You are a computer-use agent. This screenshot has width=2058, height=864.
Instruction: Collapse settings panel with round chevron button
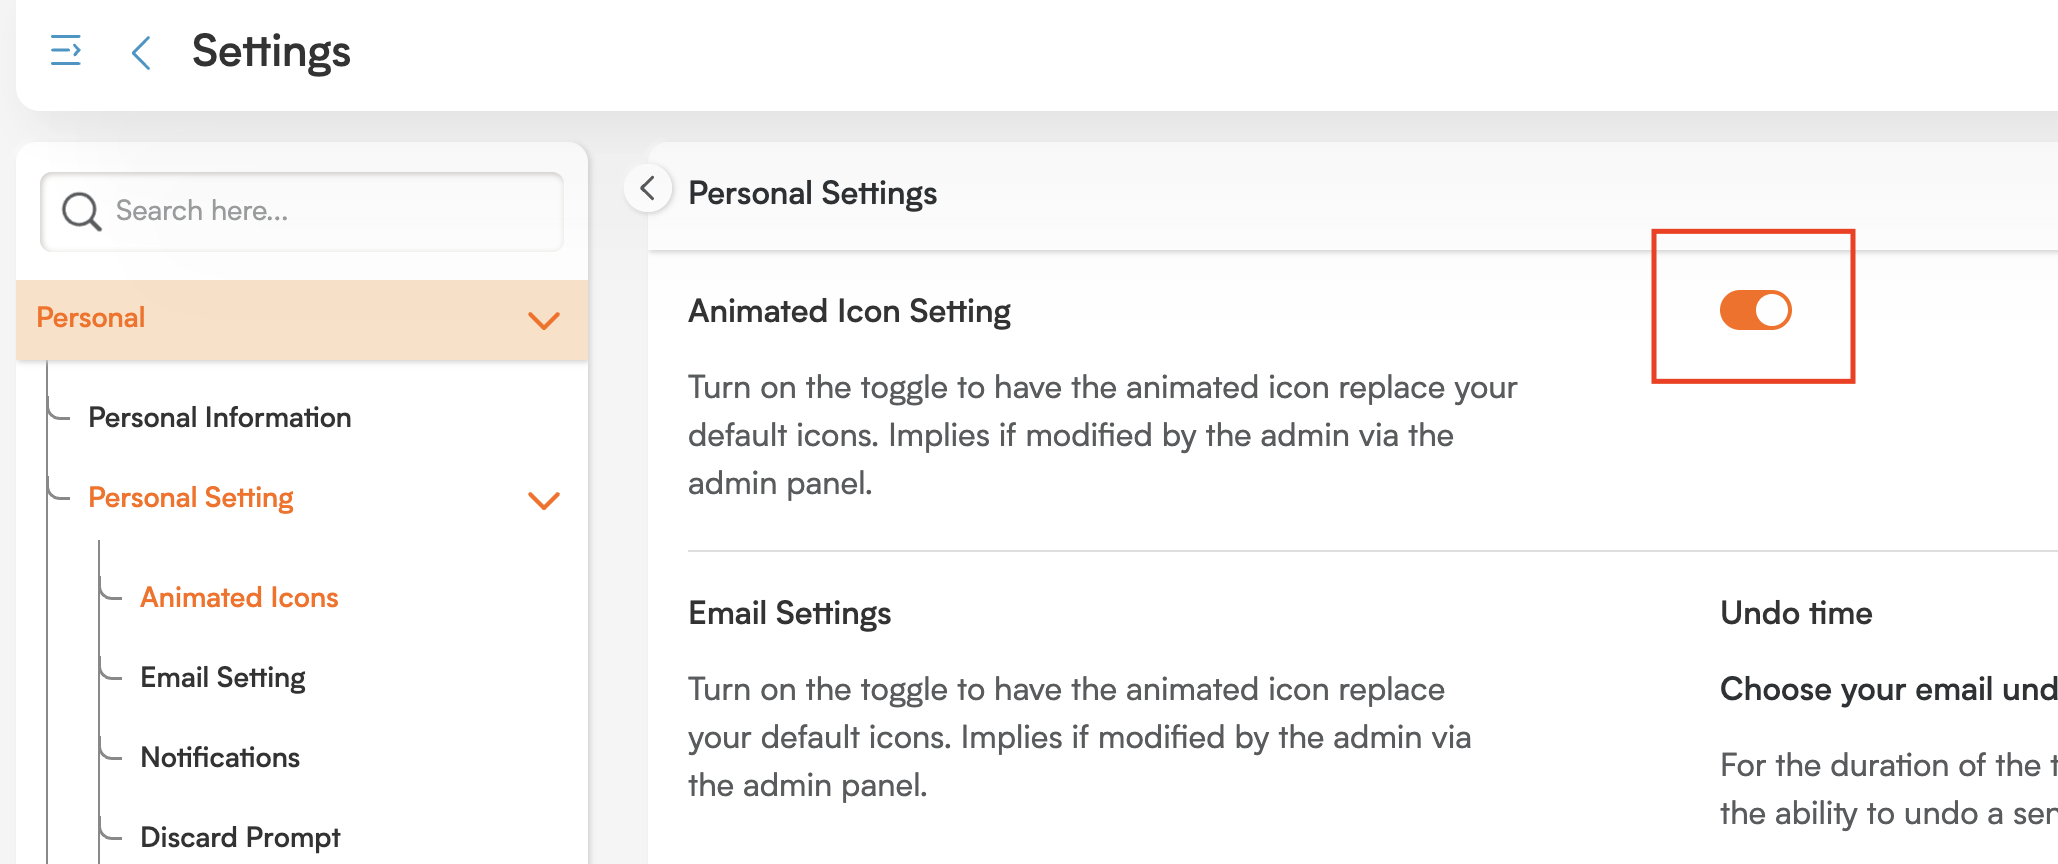[648, 188]
